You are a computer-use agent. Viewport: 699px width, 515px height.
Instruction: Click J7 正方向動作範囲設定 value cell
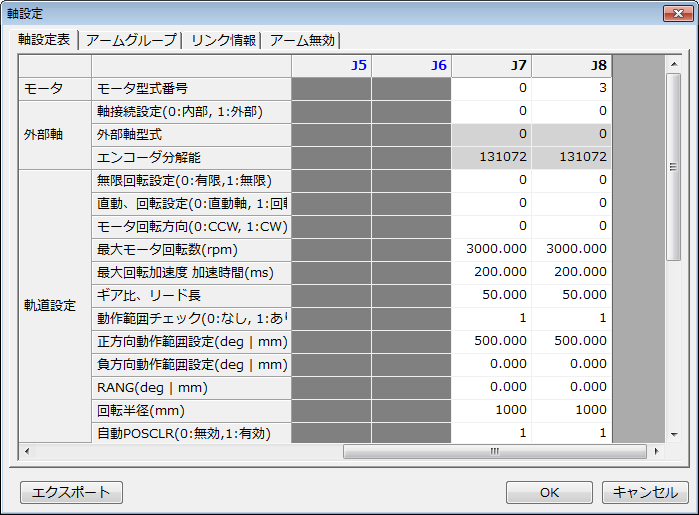[x=491, y=341]
